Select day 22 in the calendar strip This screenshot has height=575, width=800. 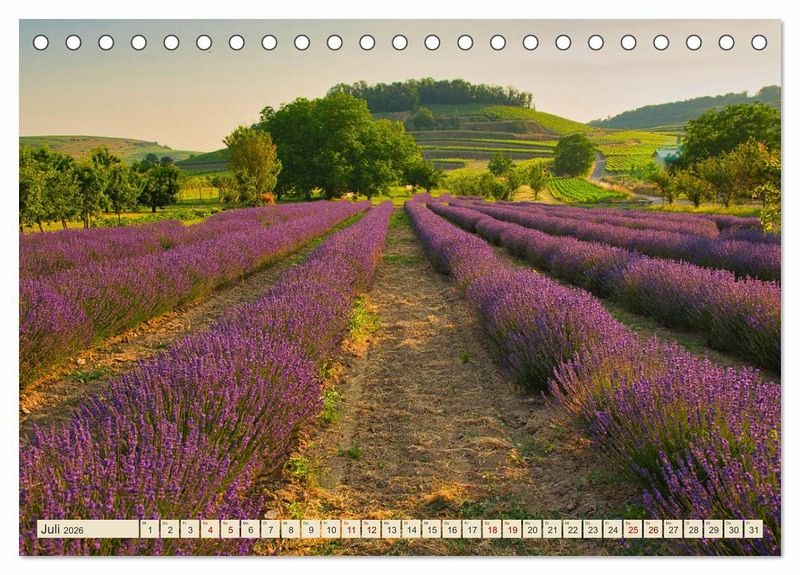point(572,530)
